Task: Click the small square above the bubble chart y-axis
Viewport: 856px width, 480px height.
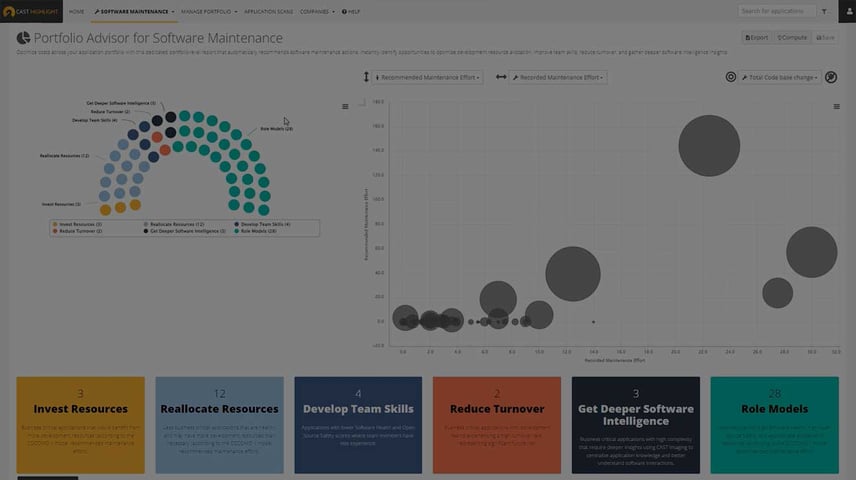Action: pos(362,102)
